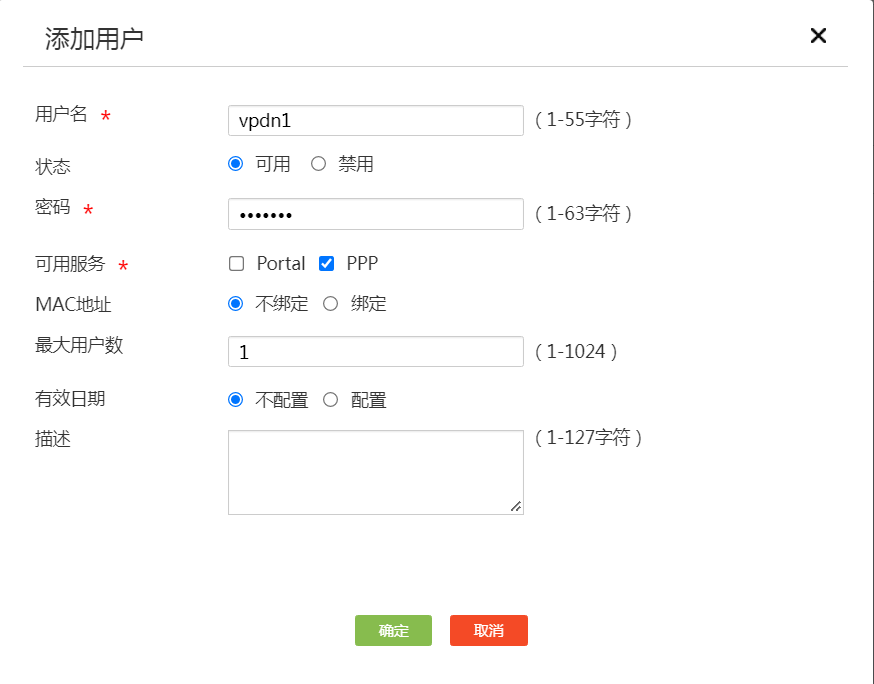
Task: Select the 禁用 status radio button
Action: [x=319, y=164]
